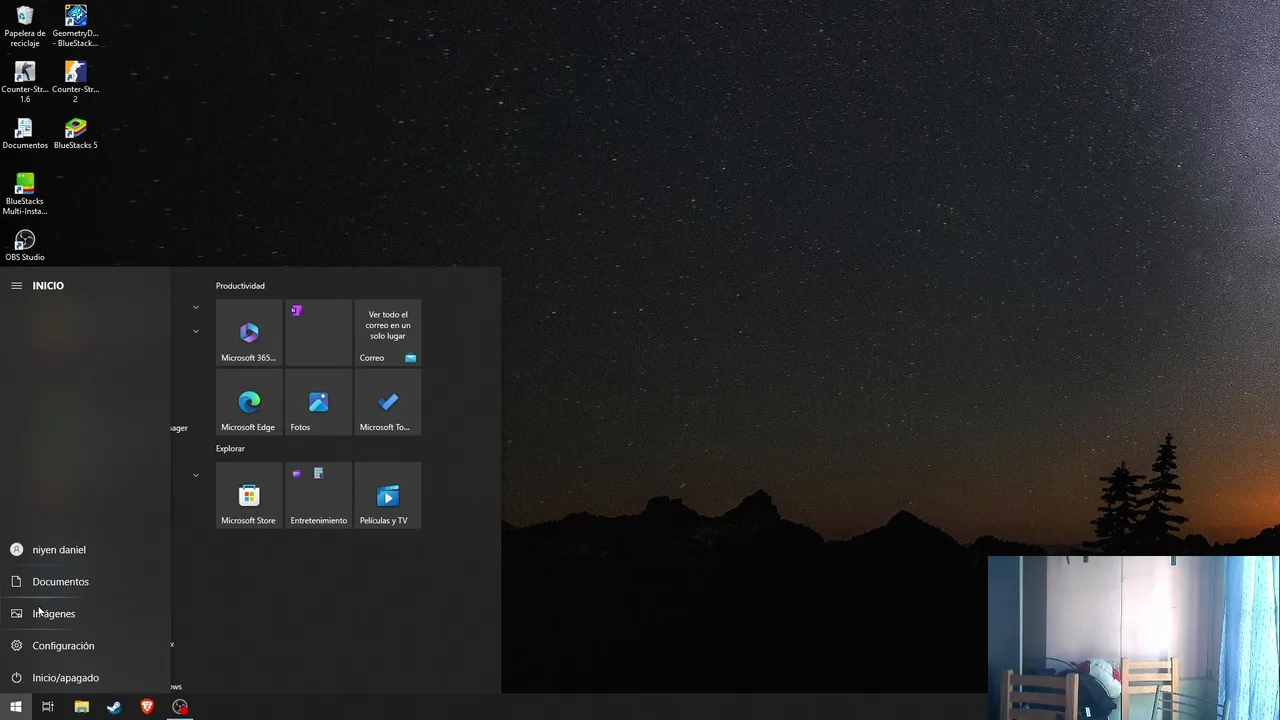Select the BlueStacks Multi-Instance desktop icon
Screen dimensions: 1280x720
(x=25, y=194)
